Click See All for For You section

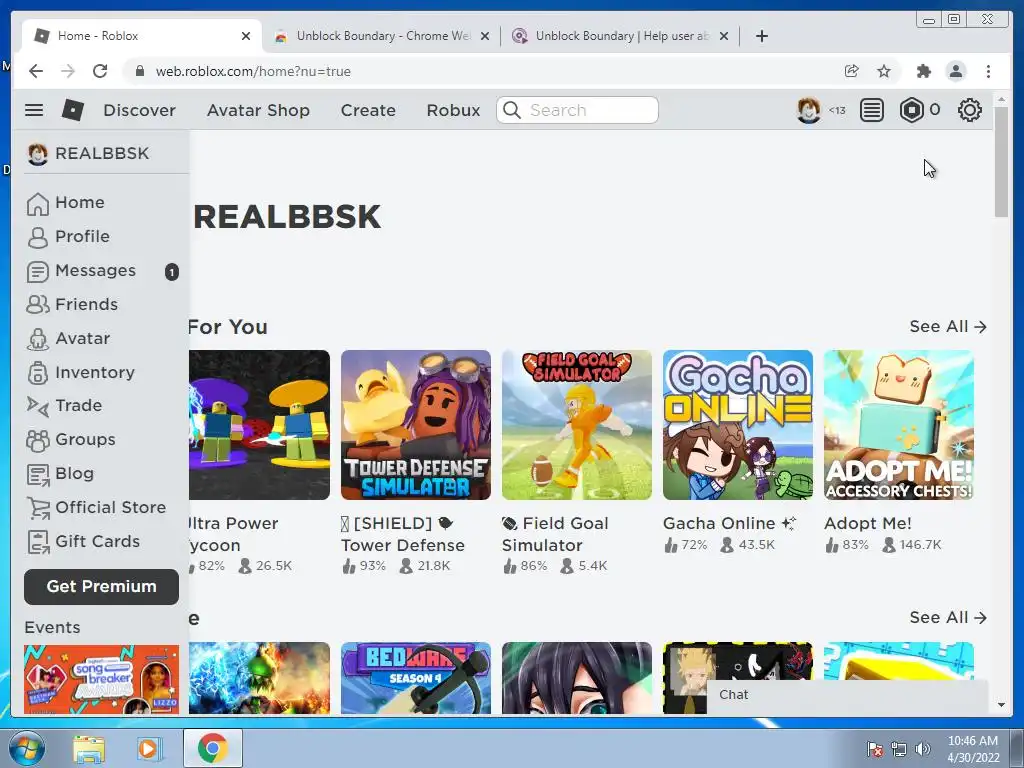[x=948, y=327]
